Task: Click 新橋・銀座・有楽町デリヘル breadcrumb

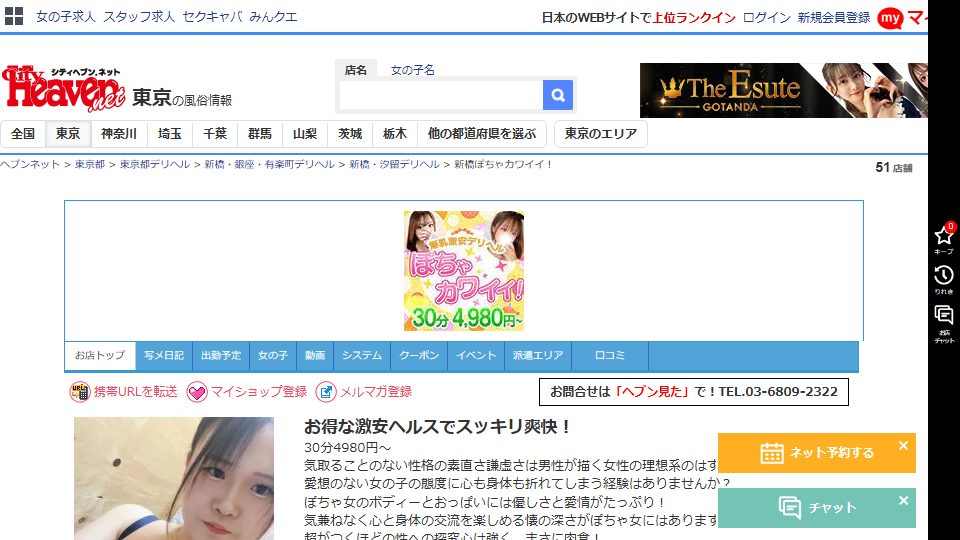Action: coord(269,164)
